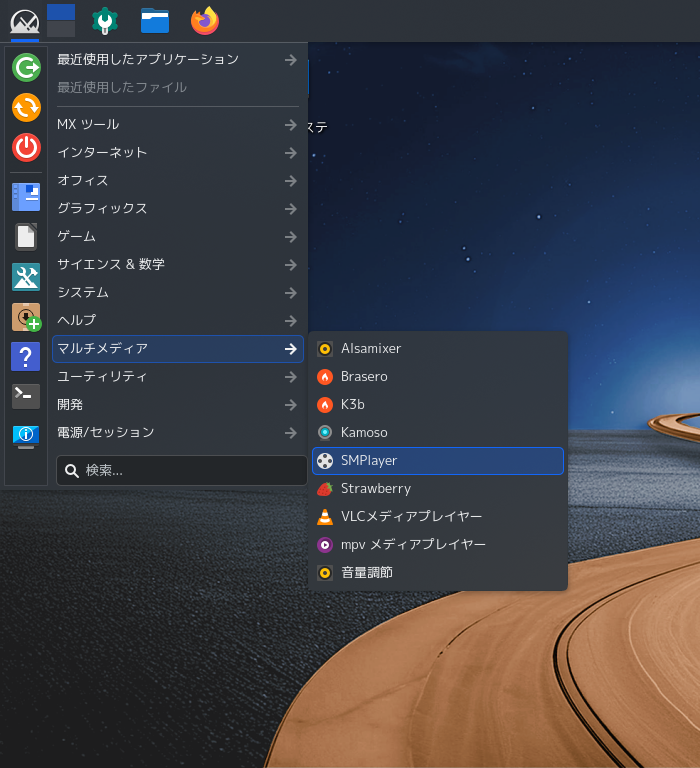The width and height of the screenshot is (700, 768).
Task: Click the 検索 search field
Action: [182, 471]
